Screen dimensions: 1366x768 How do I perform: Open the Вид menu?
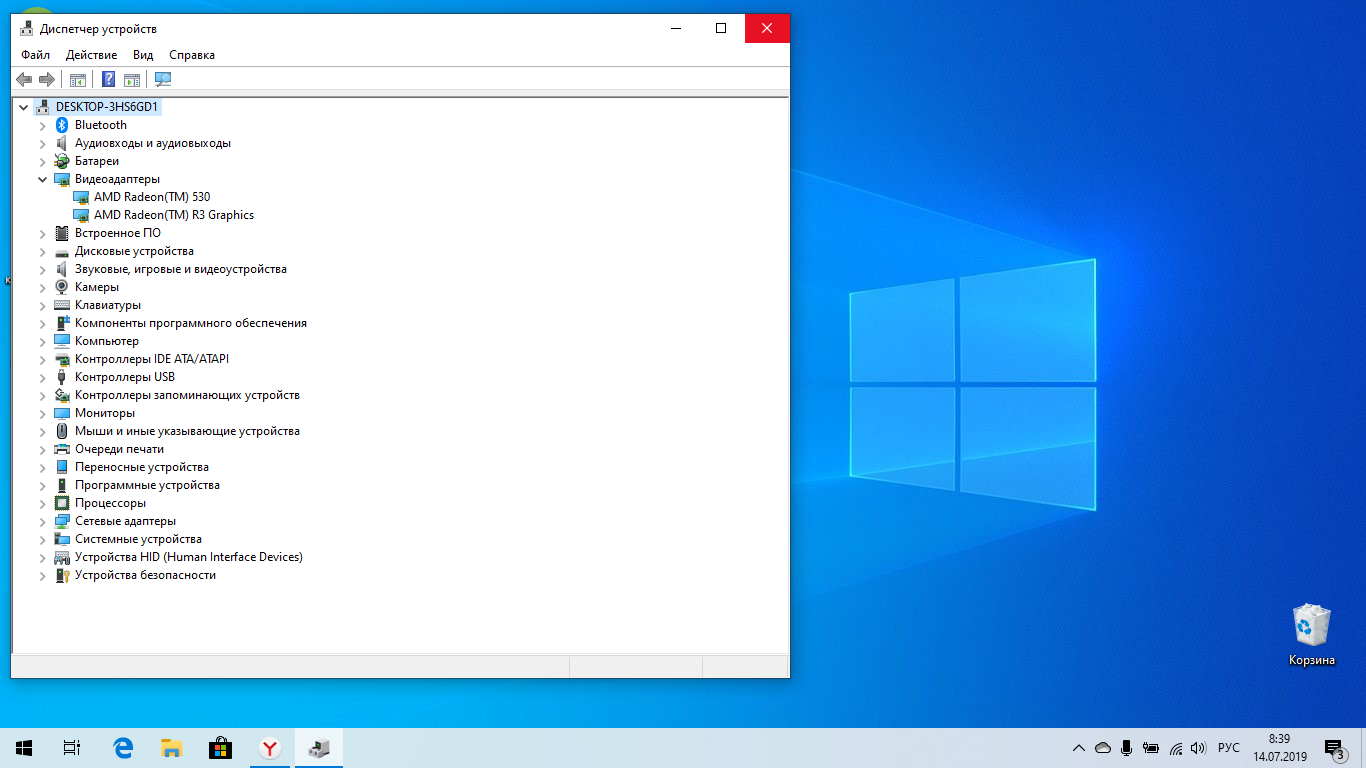pos(143,55)
